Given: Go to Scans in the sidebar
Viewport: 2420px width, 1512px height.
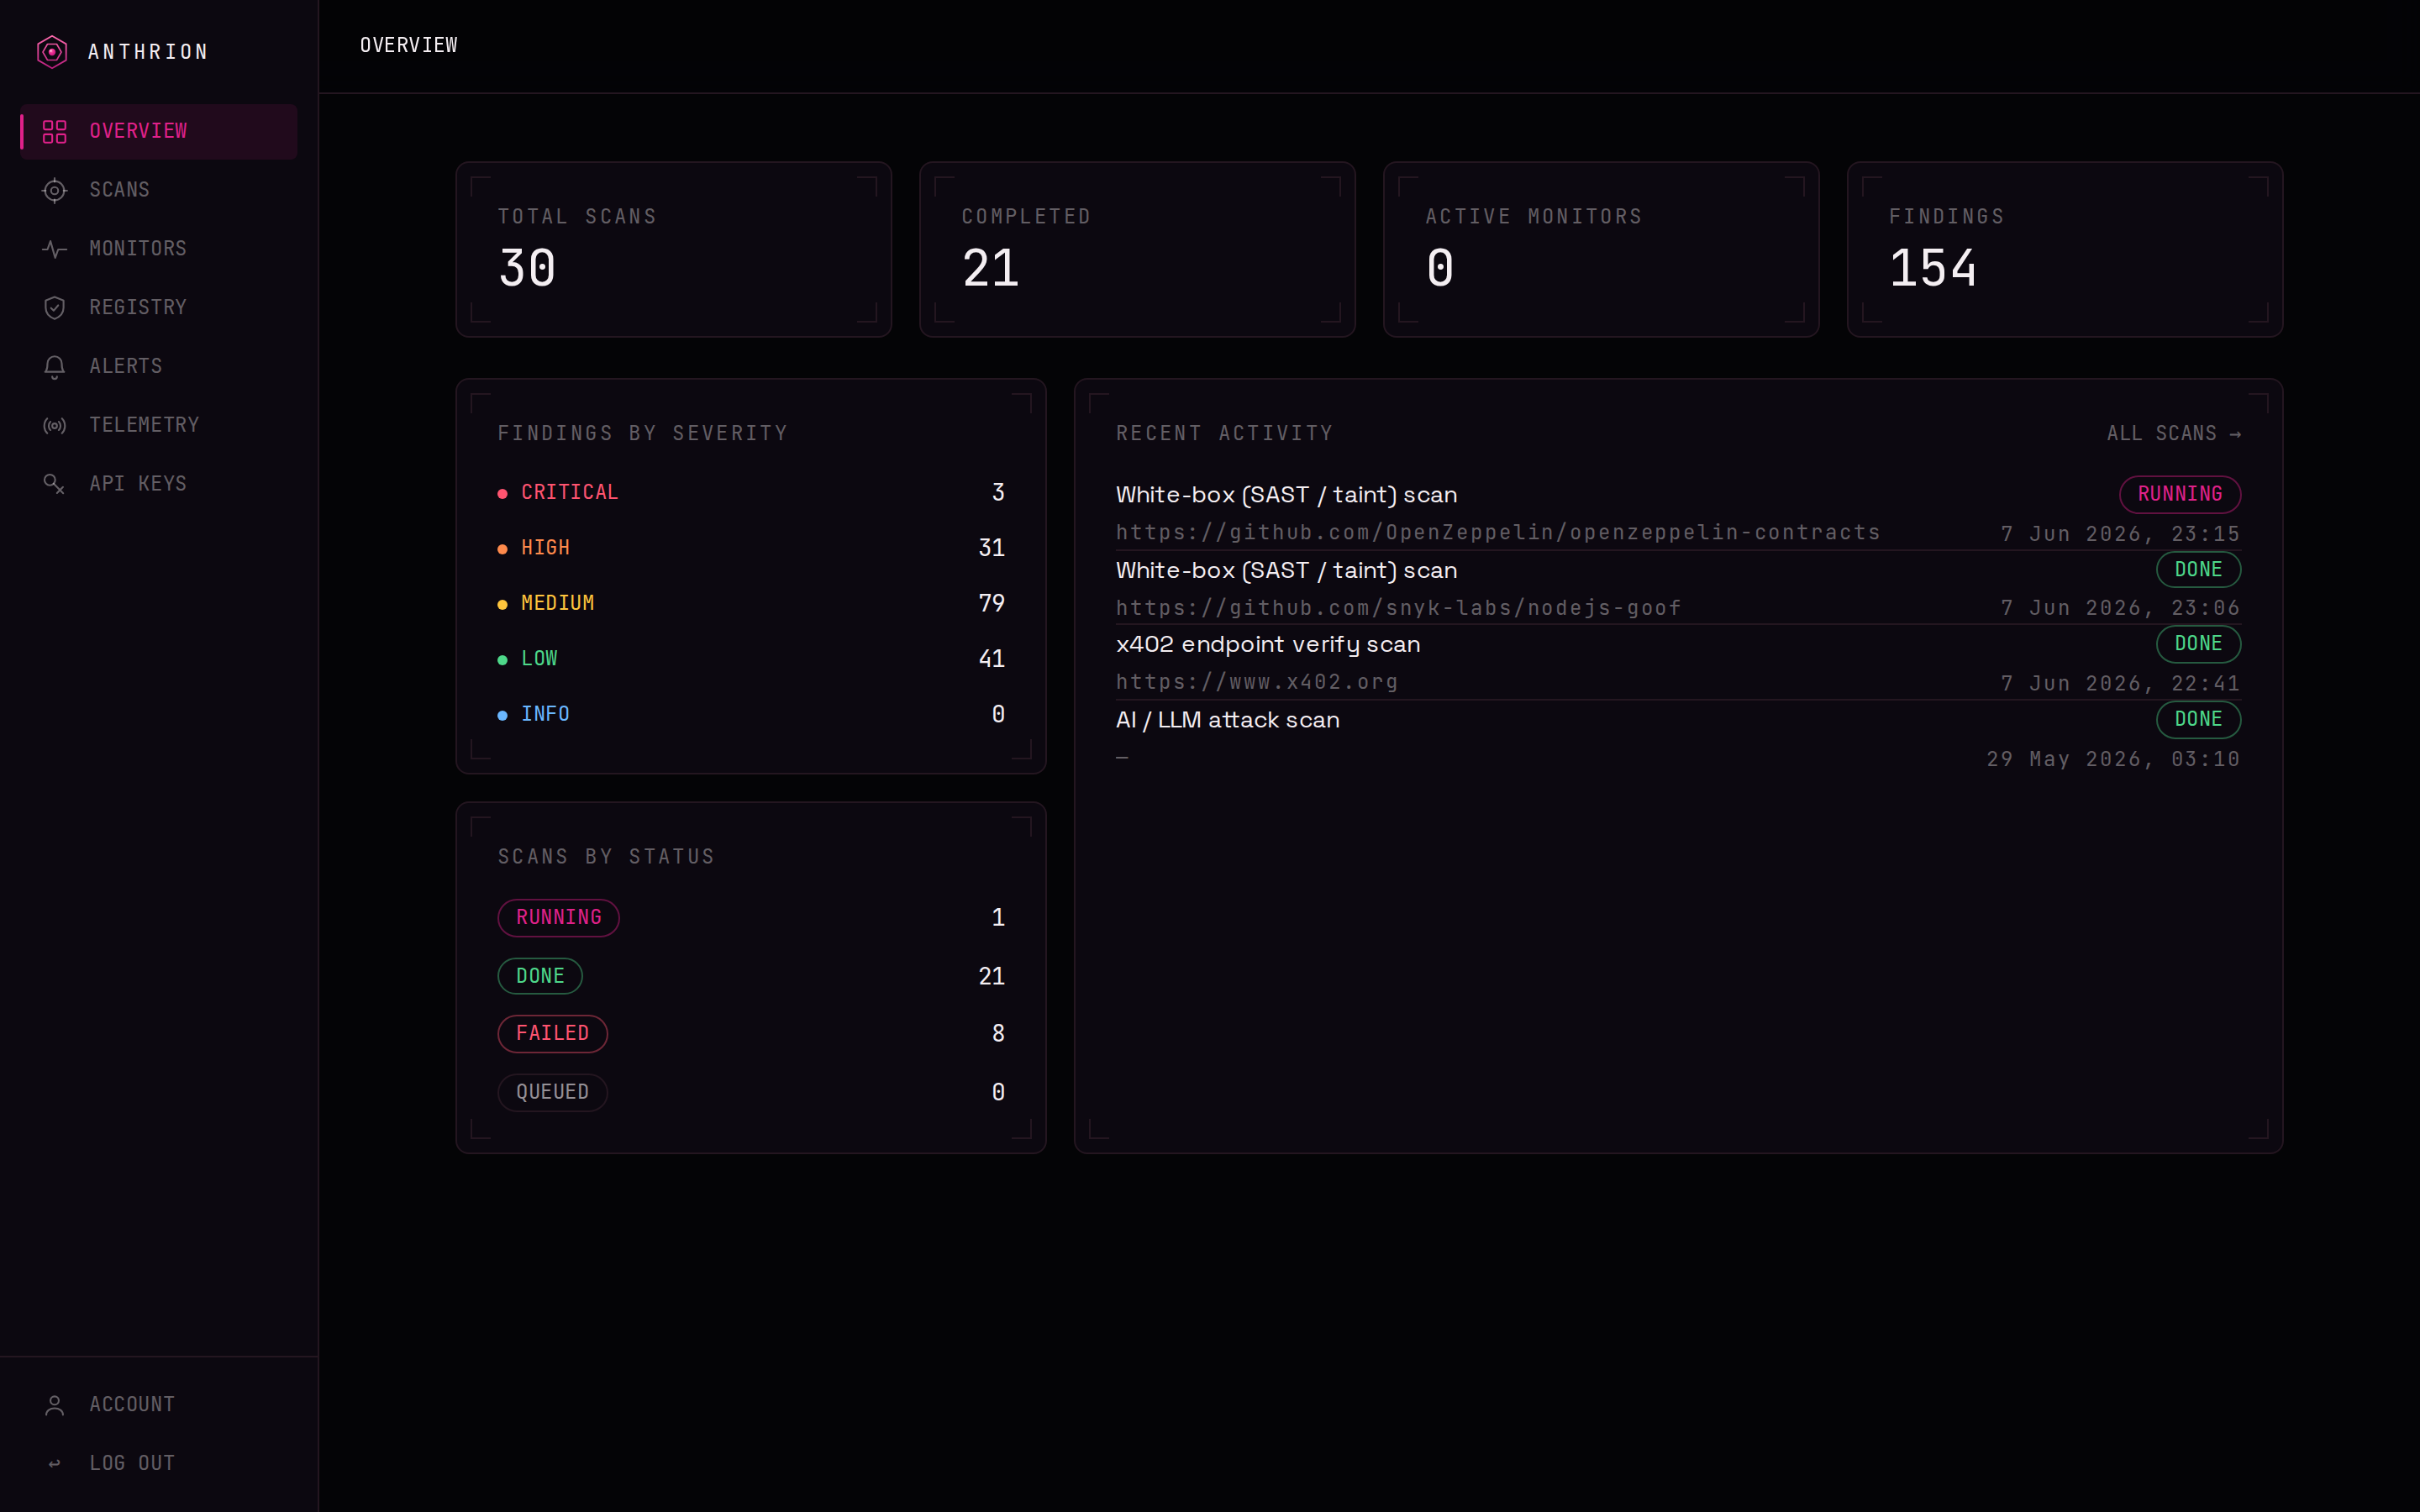Looking at the screenshot, I should click(x=159, y=190).
